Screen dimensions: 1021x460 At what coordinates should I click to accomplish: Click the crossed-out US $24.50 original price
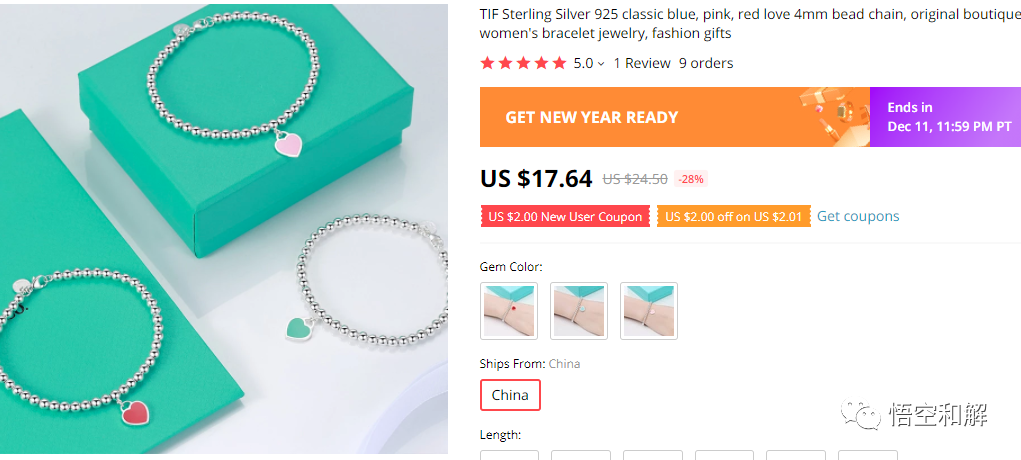[x=635, y=179]
